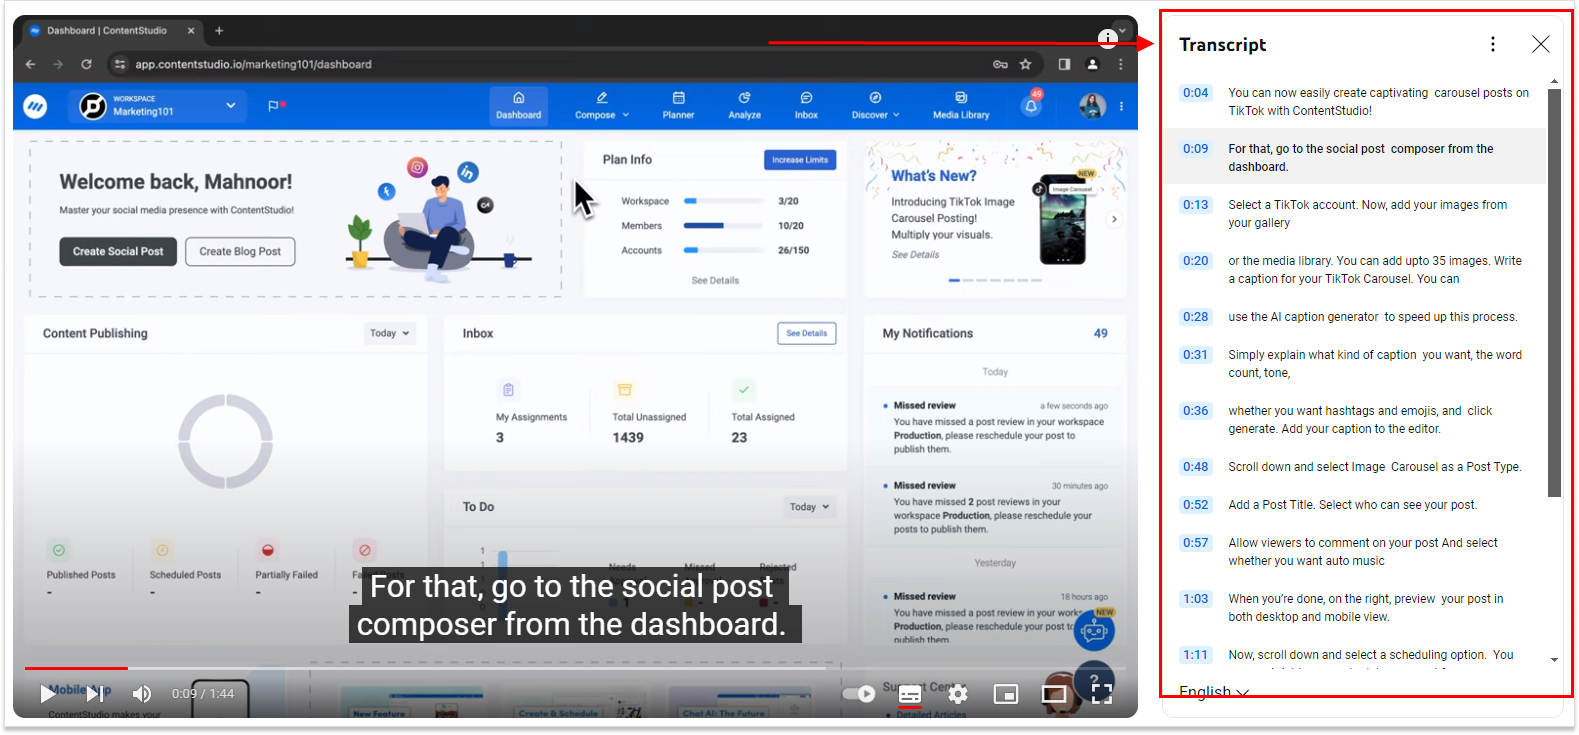The width and height of the screenshot is (1579, 735).
Task: Open a new browser tab
Action: point(219,31)
